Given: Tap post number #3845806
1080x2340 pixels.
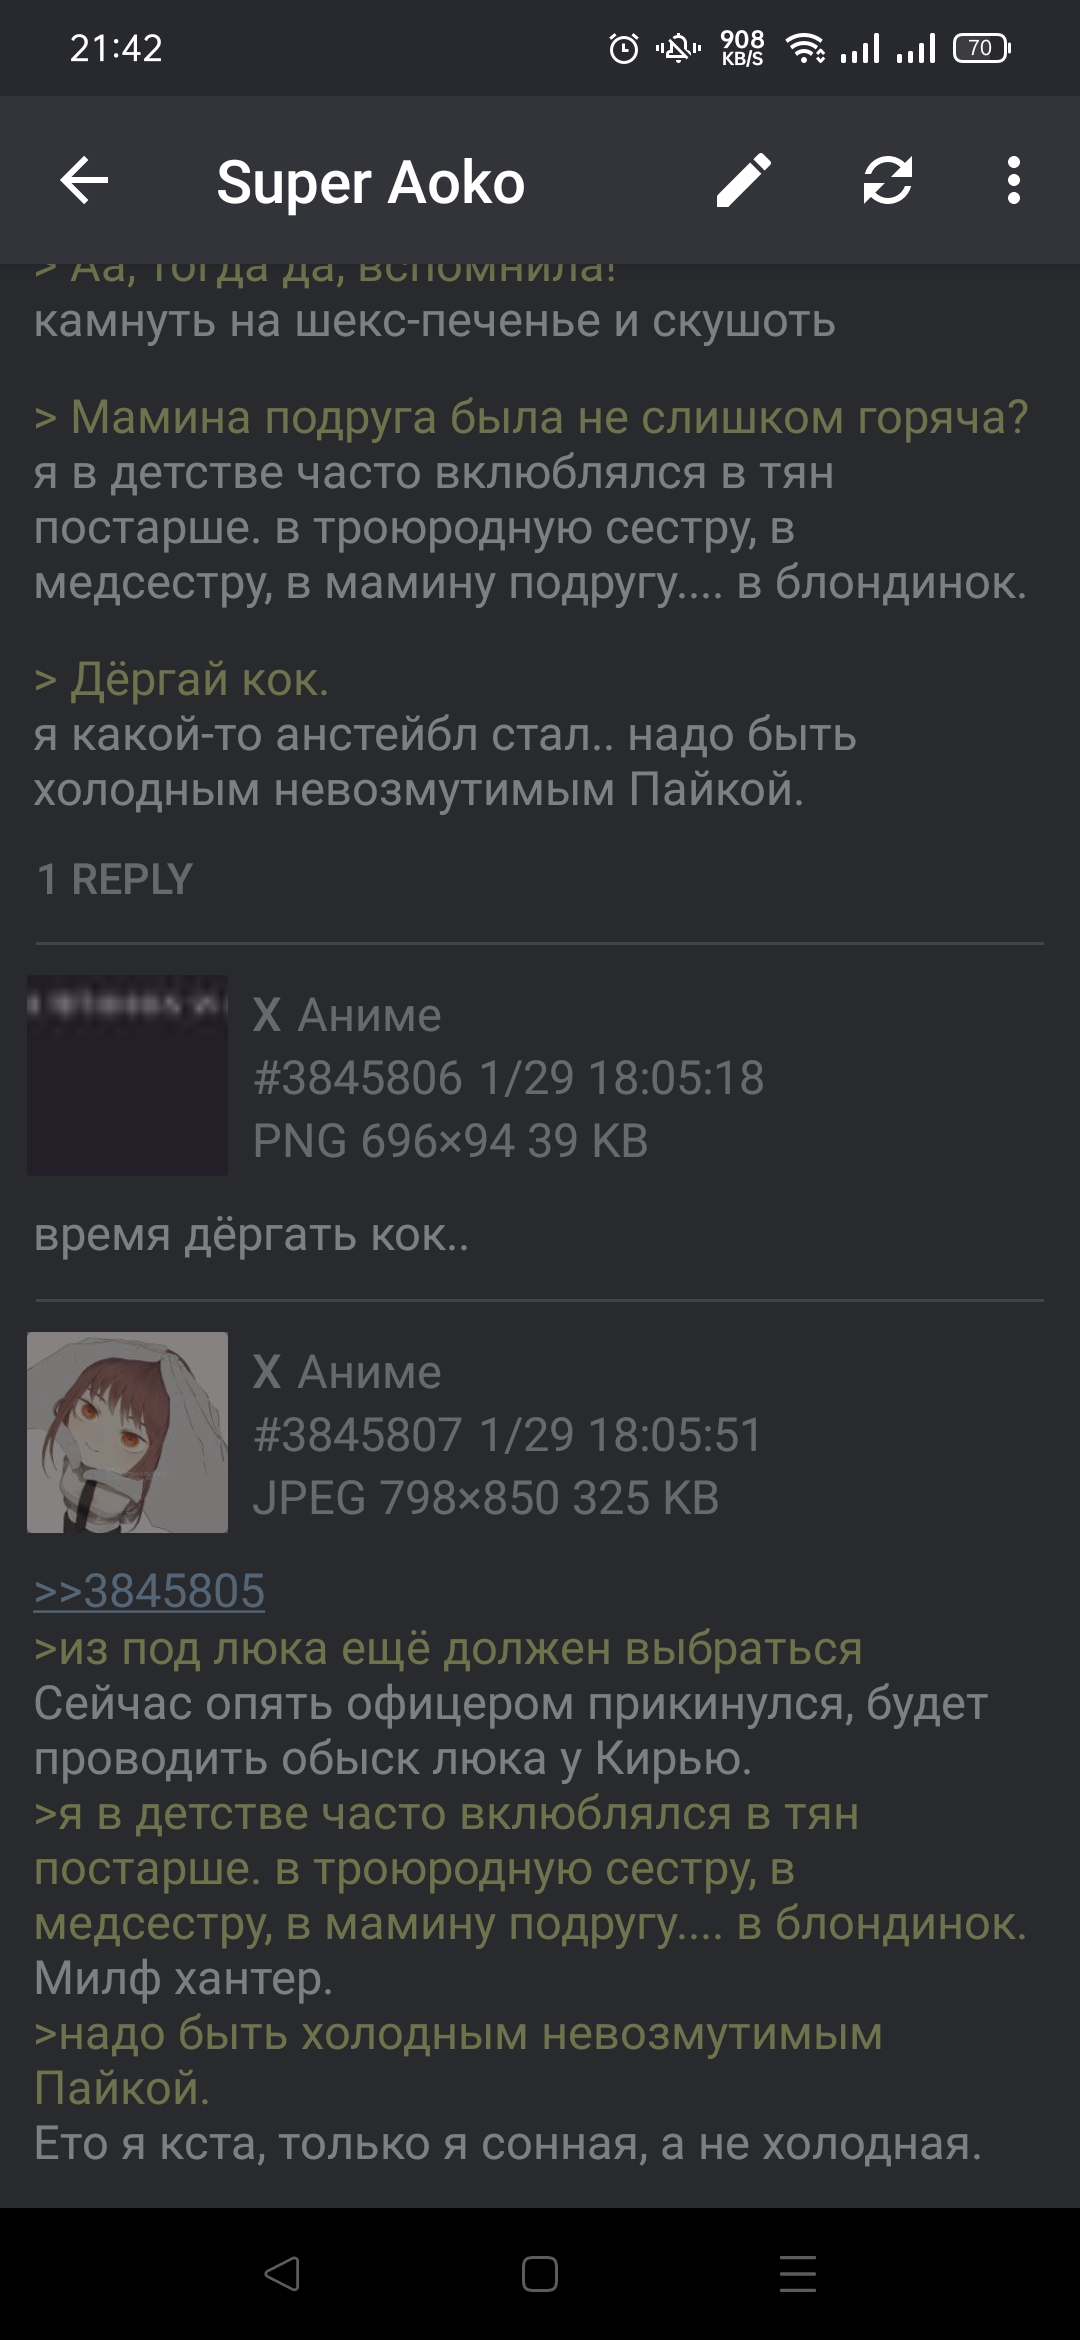Looking at the screenshot, I should click(357, 1078).
